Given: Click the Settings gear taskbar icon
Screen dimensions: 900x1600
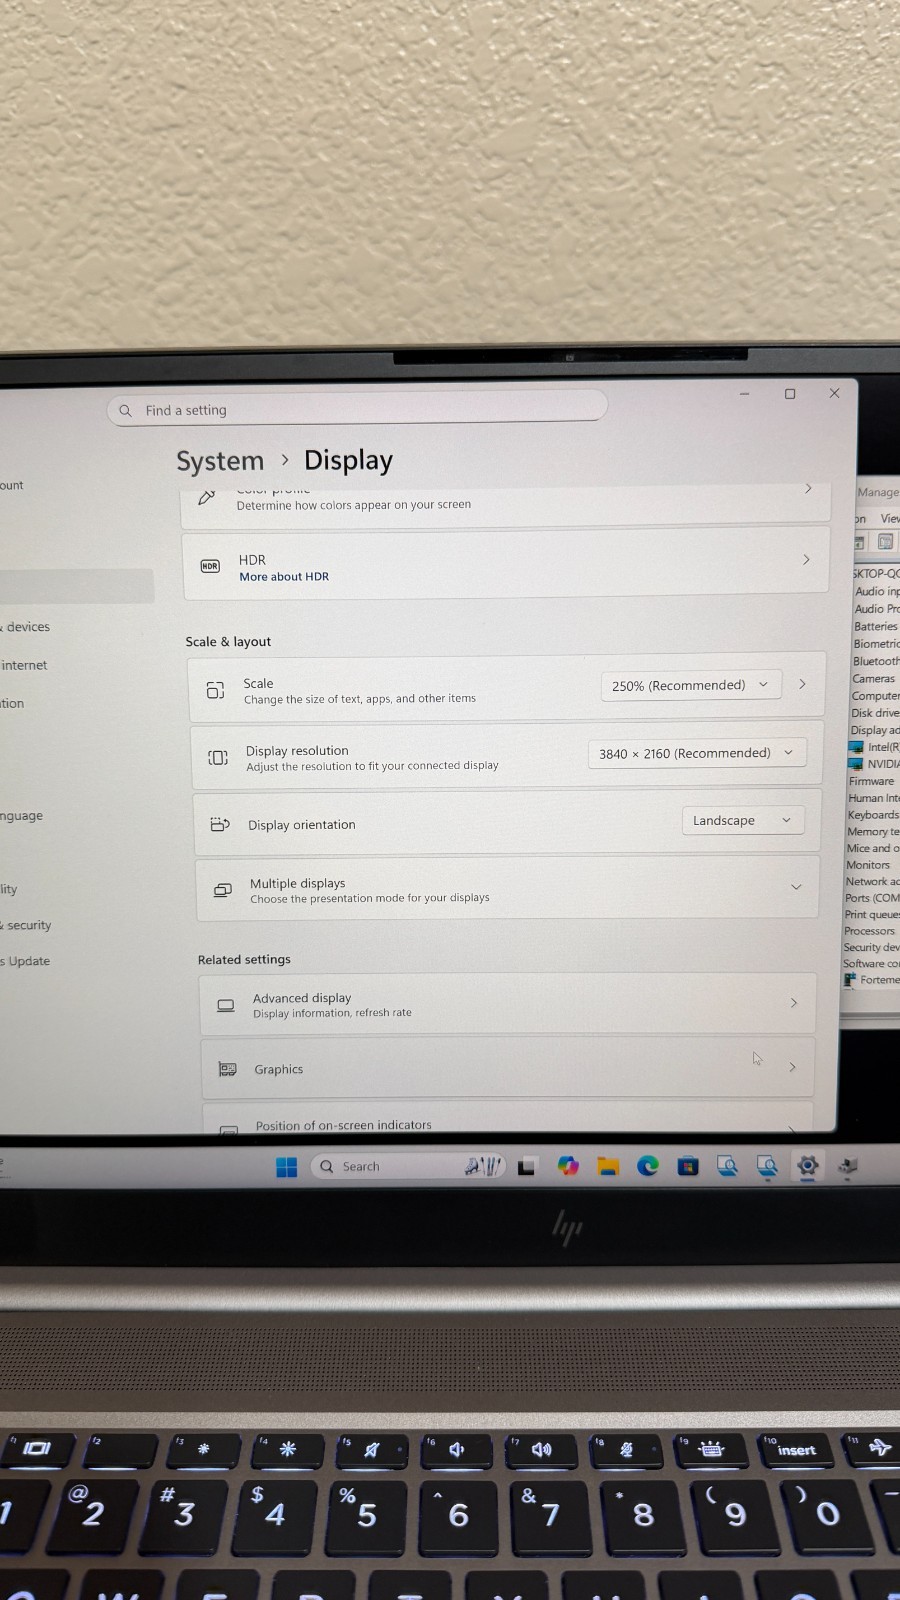Looking at the screenshot, I should (808, 1164).
